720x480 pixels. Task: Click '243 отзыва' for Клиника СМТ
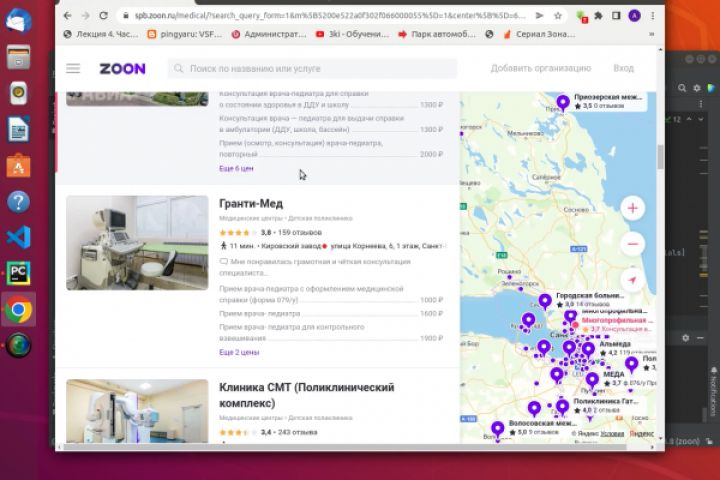297,432
